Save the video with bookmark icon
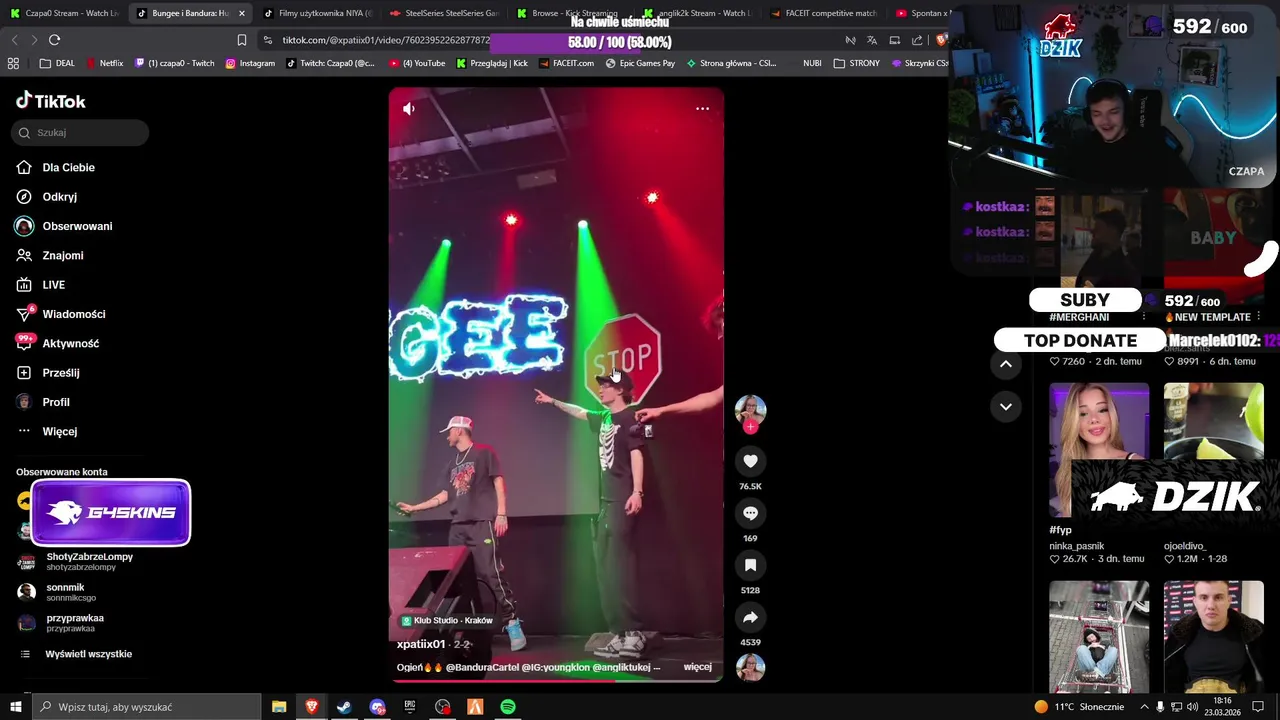1280x720 pixels. [750, 565]
